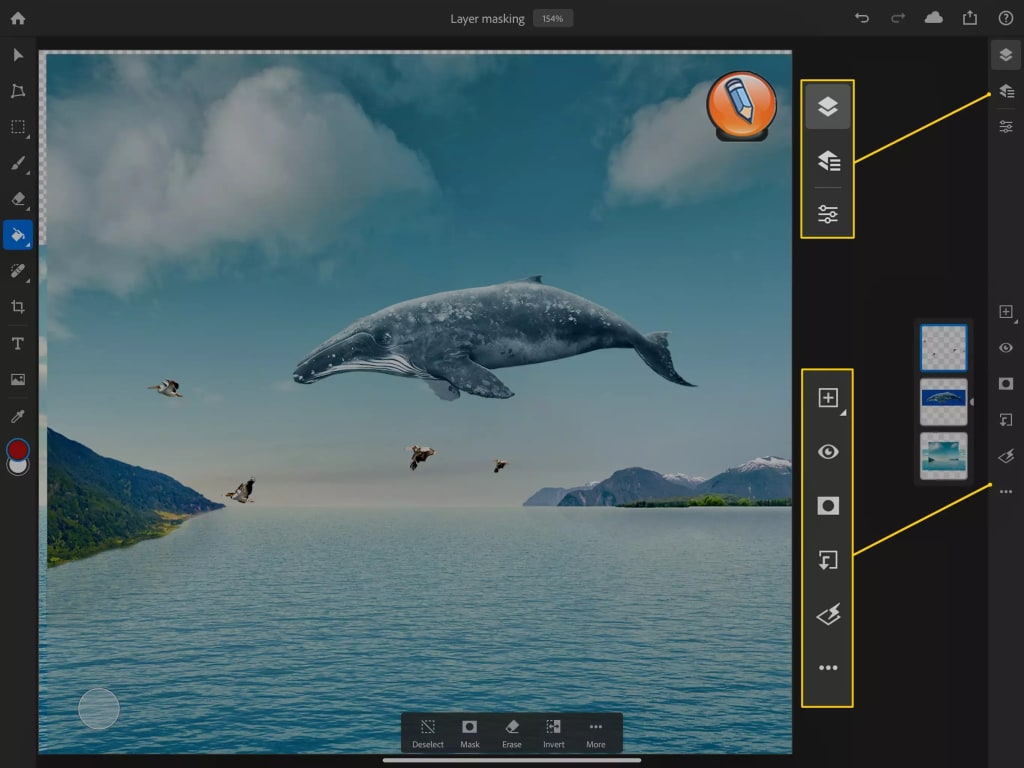Select the Type tool
The width and height of the screenshot is (1024, 768).
click(x=18, y=343)
